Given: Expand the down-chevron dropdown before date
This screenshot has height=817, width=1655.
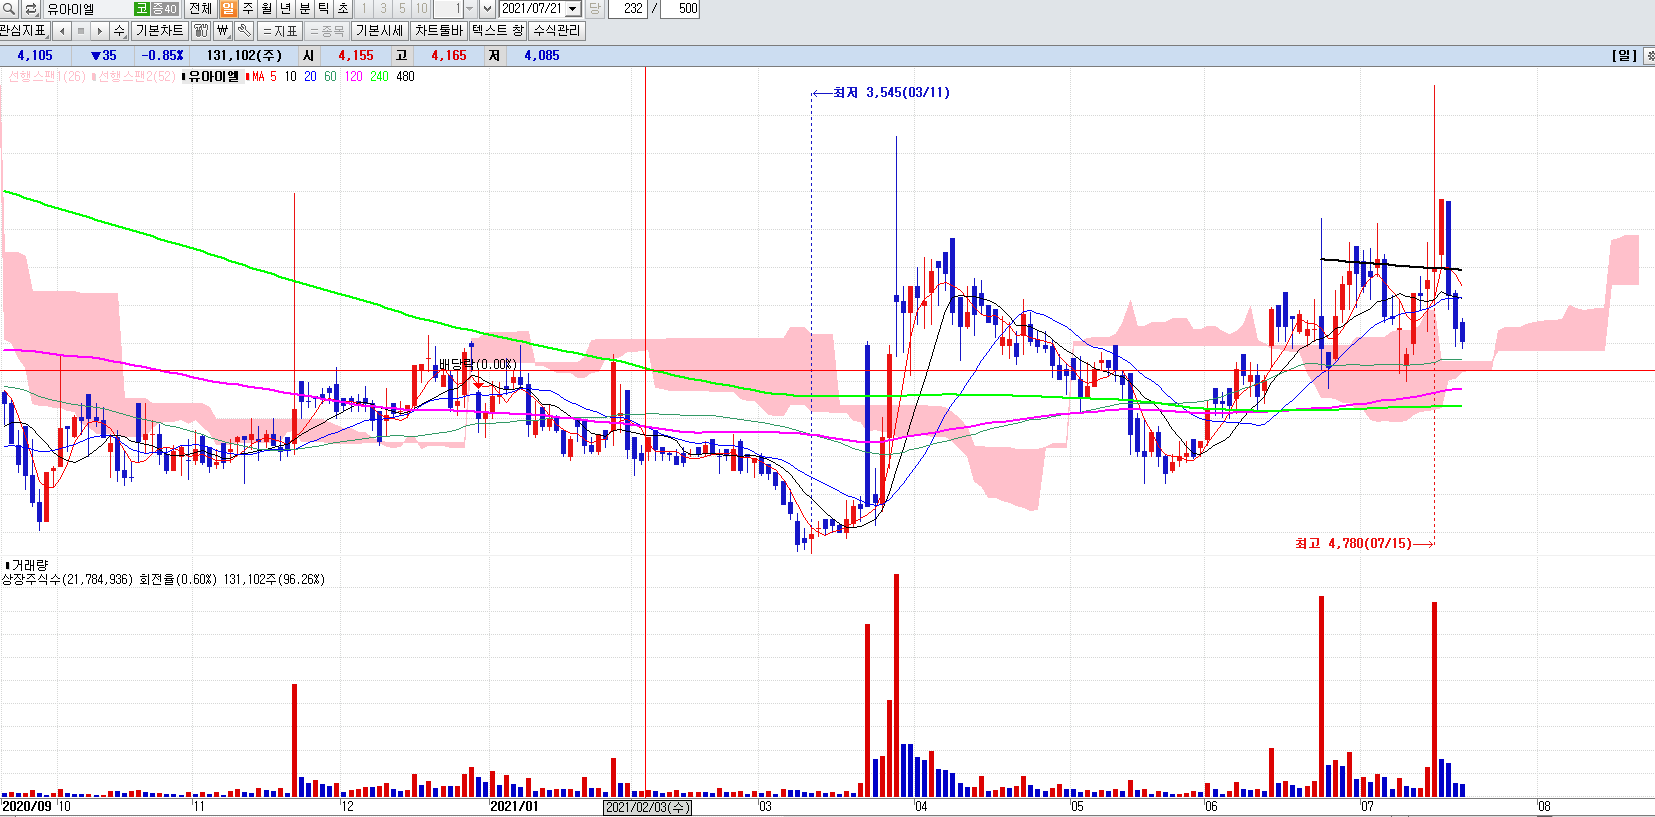Looking at the screenshot, I should 488,9.
